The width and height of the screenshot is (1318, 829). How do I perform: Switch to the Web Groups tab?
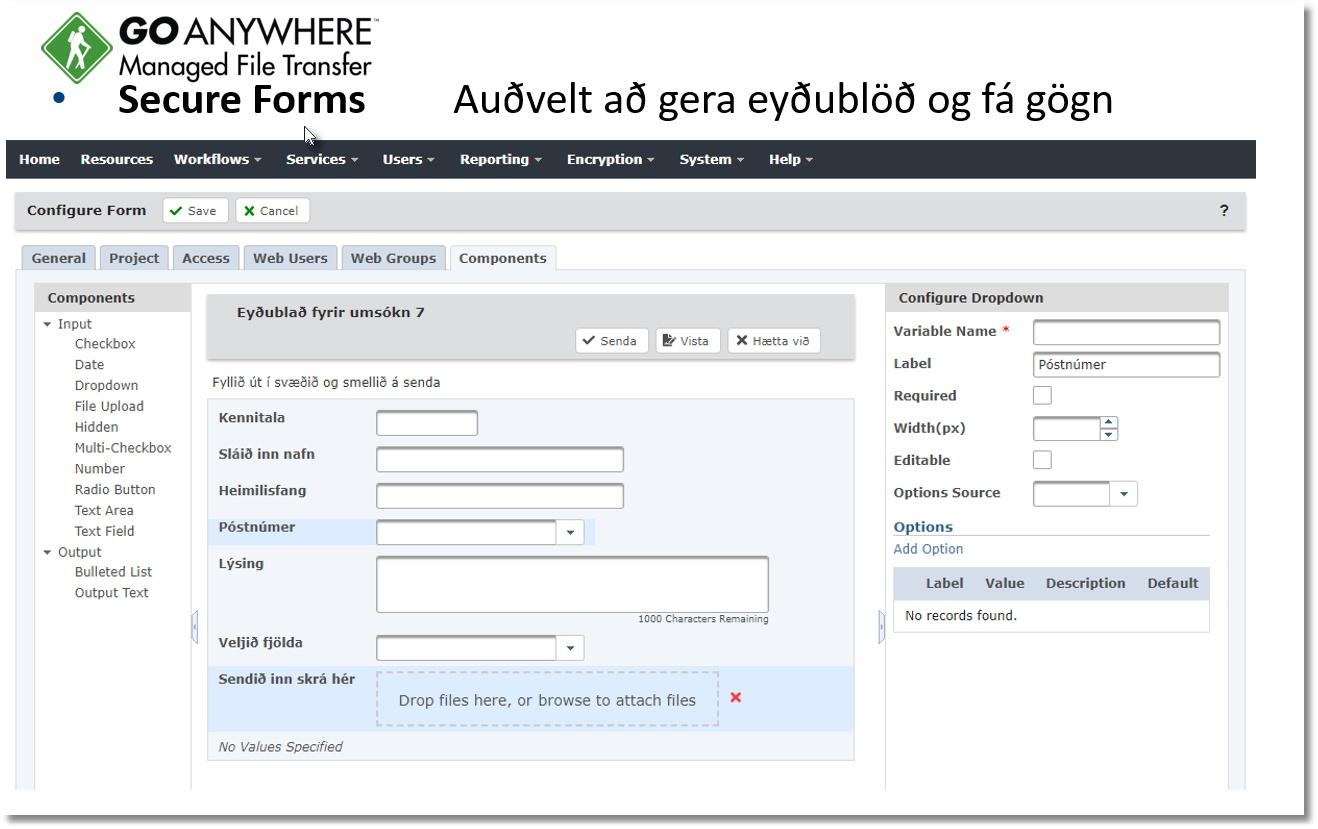pos(393,258)
